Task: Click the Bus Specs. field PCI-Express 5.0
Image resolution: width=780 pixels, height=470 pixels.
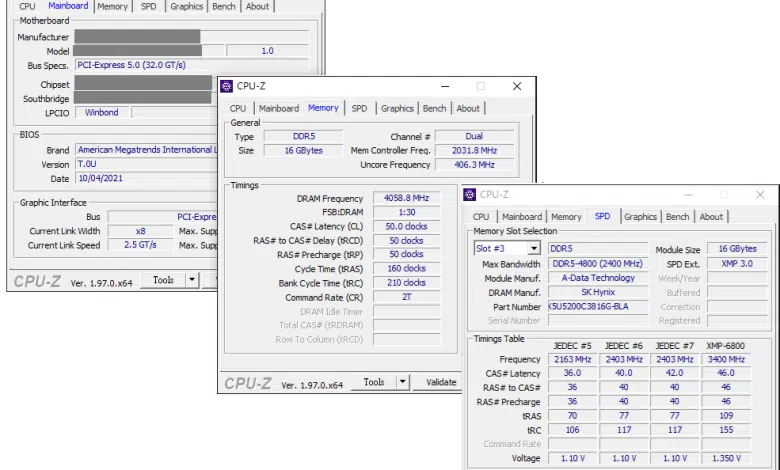Action: click(x=192, y=65)
